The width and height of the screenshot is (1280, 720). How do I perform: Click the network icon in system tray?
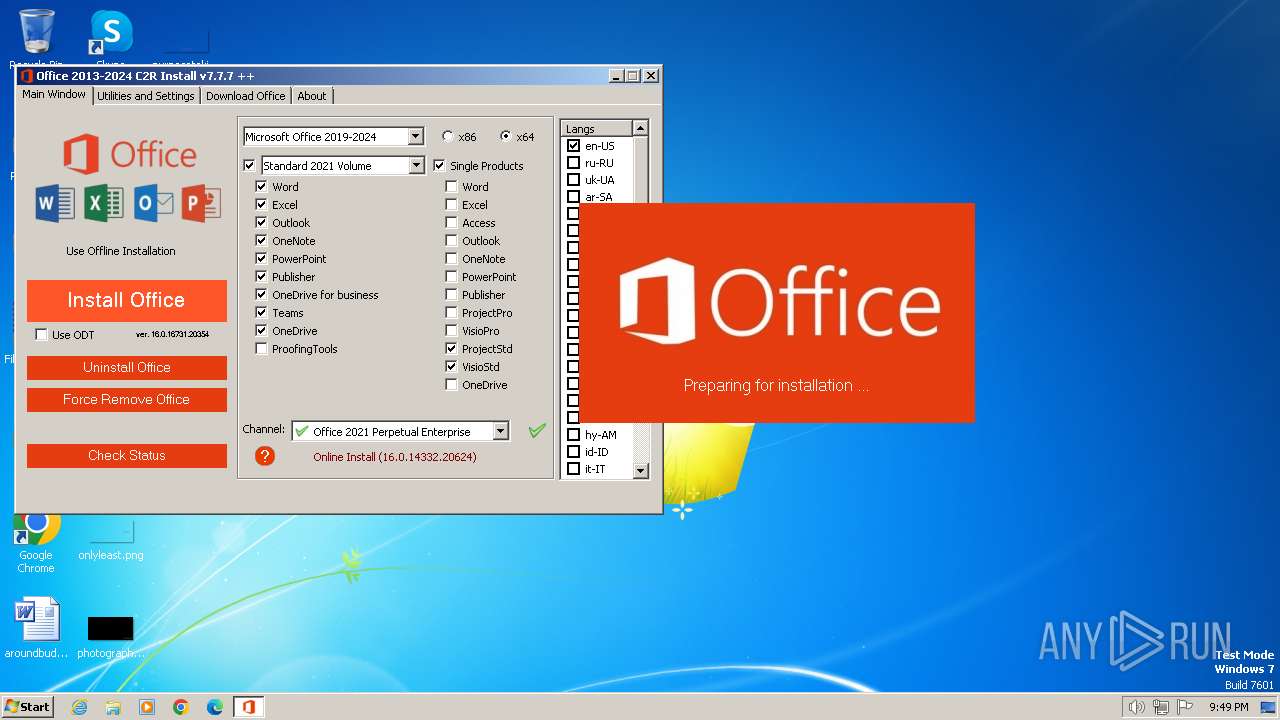click(1161, 707)
